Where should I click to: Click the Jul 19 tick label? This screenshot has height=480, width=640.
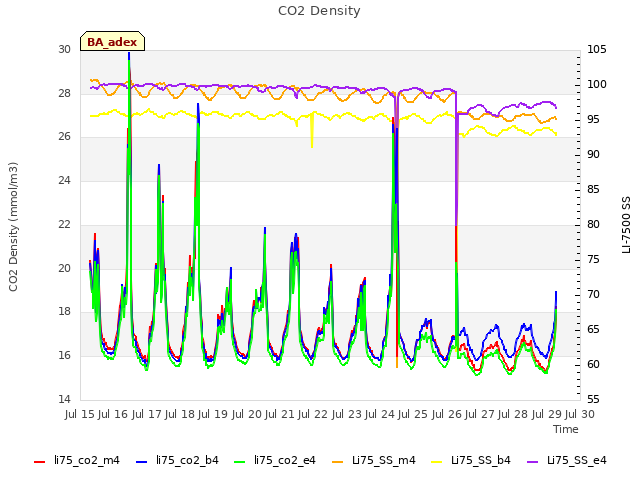[x=213, y=414]
